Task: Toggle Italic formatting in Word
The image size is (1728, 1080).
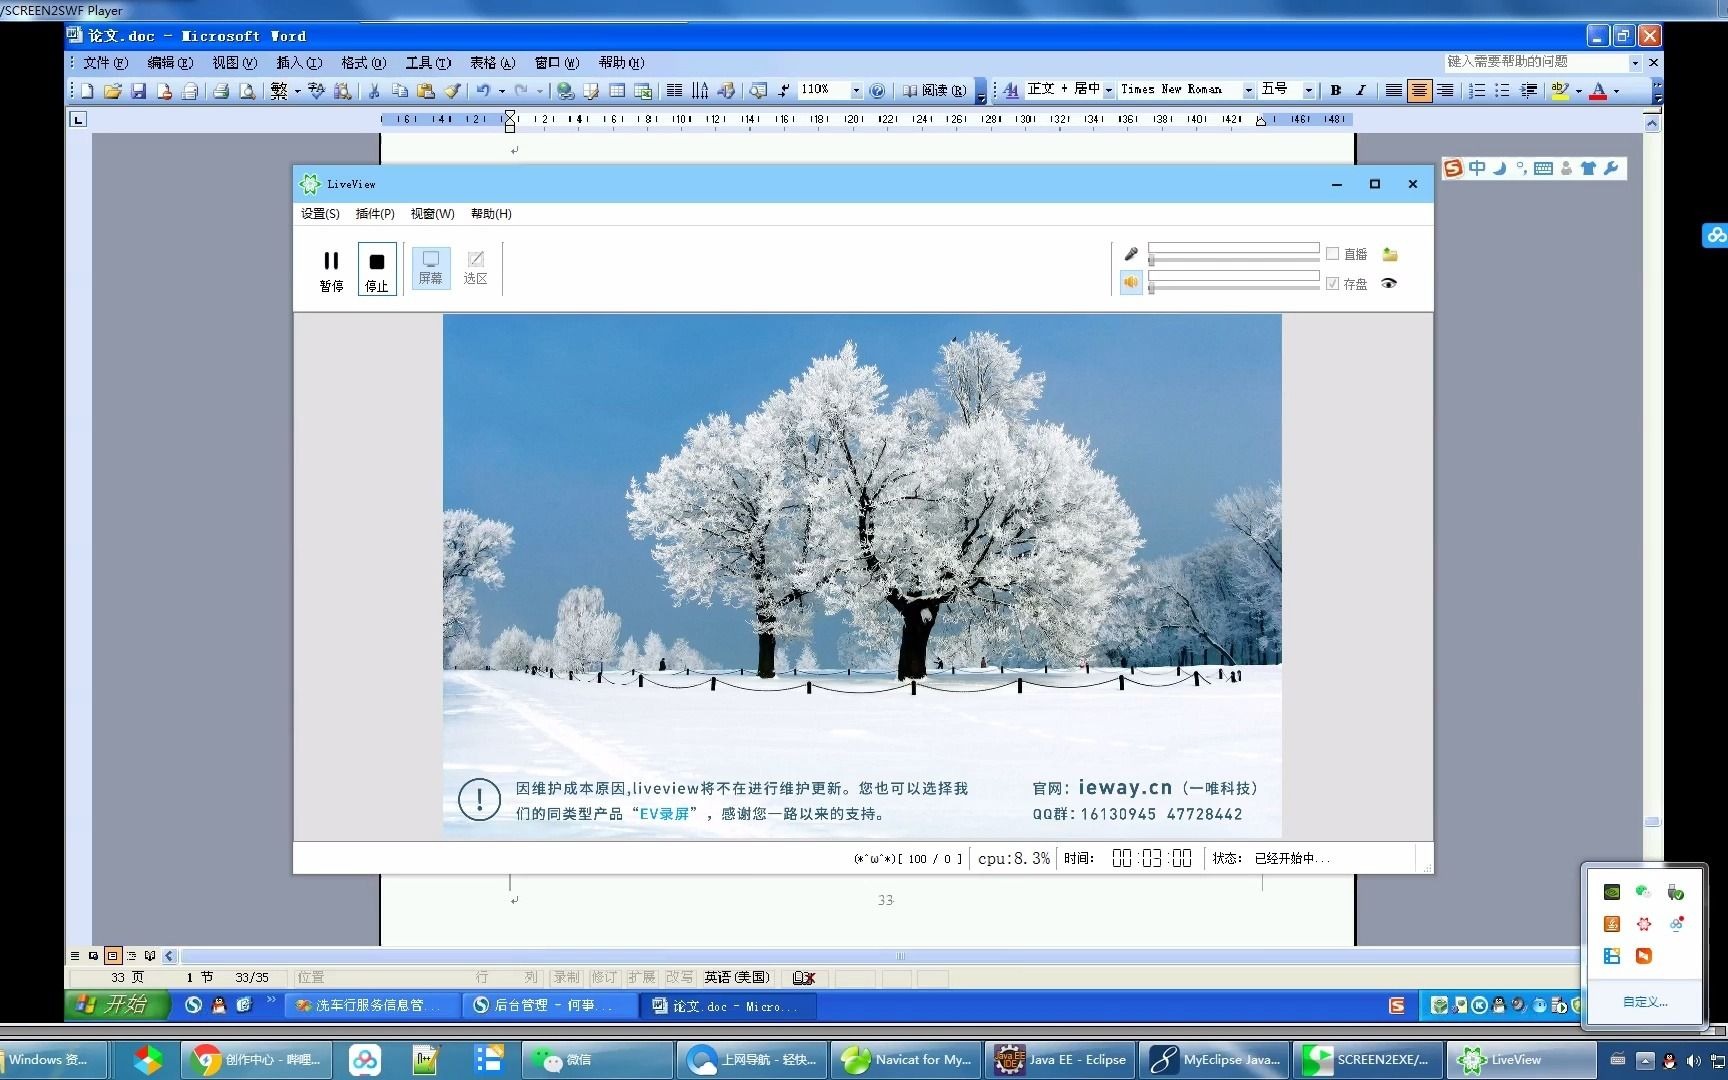Action: point(1361,91)
